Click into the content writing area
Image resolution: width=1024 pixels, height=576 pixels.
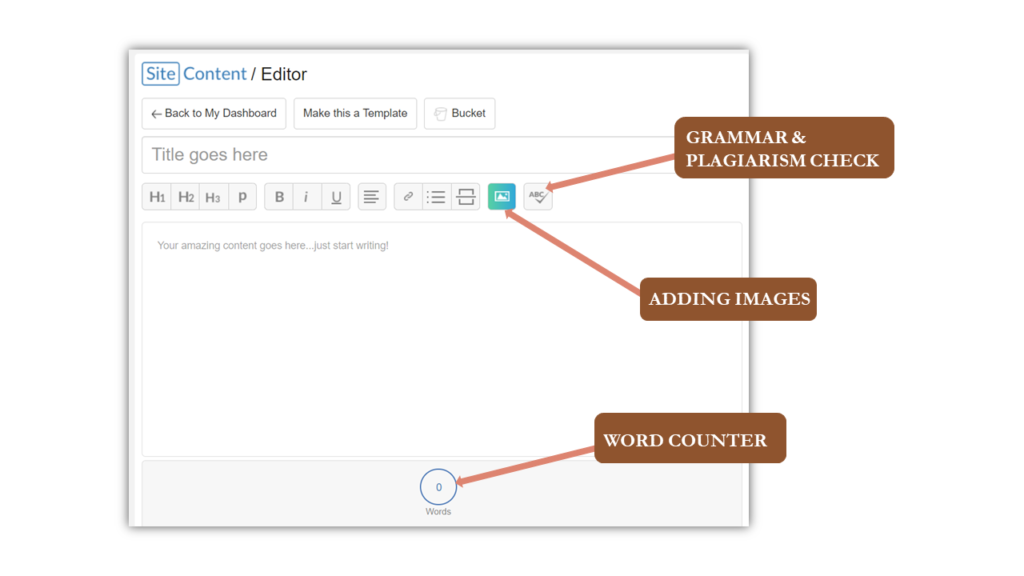(441, 339)
